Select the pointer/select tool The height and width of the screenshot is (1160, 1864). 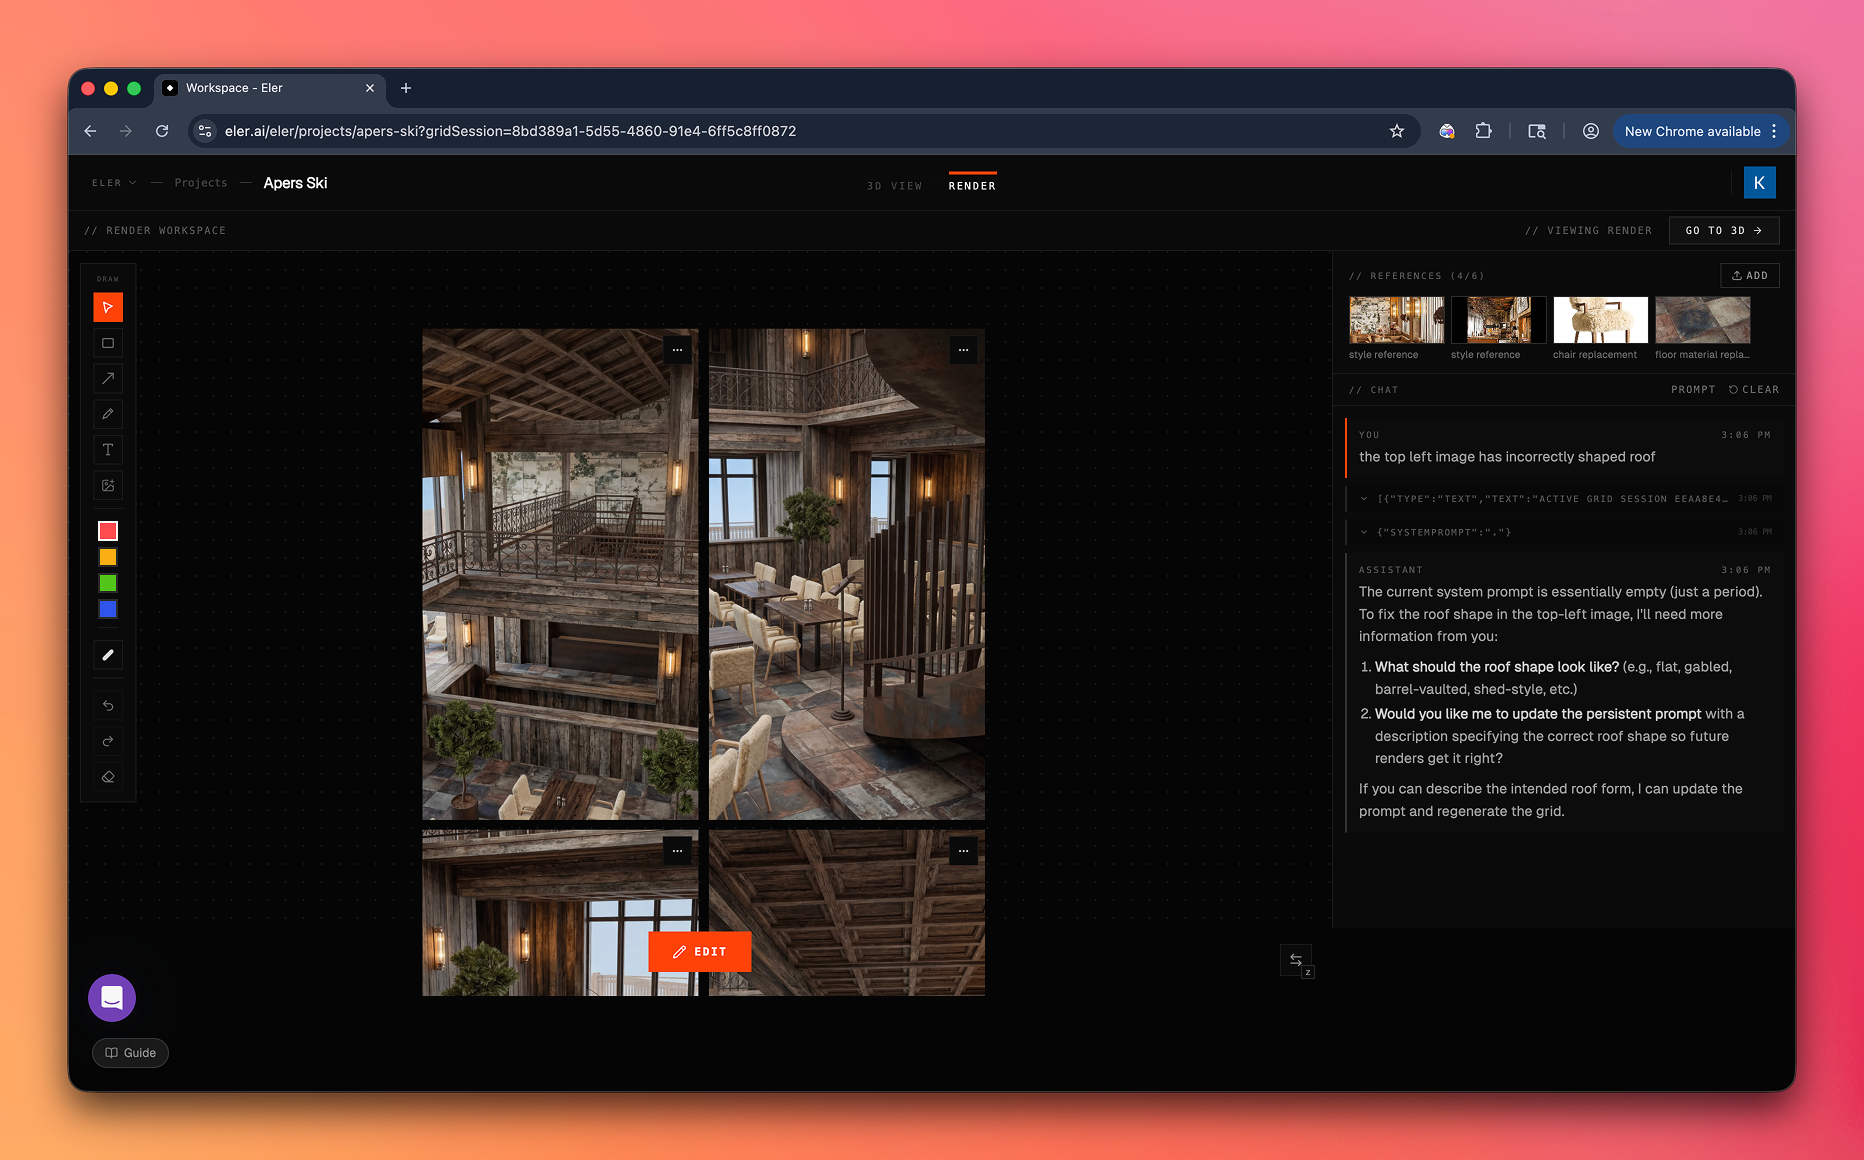pos(108,307)
